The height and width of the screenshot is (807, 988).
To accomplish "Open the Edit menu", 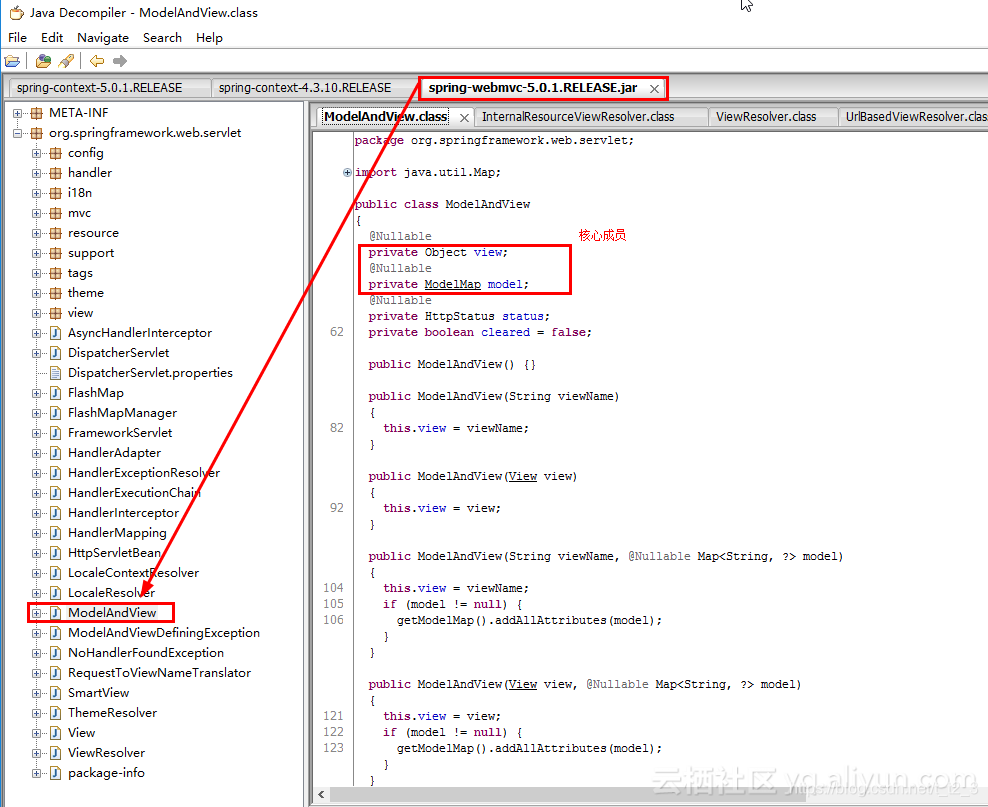I will (52, 38).
